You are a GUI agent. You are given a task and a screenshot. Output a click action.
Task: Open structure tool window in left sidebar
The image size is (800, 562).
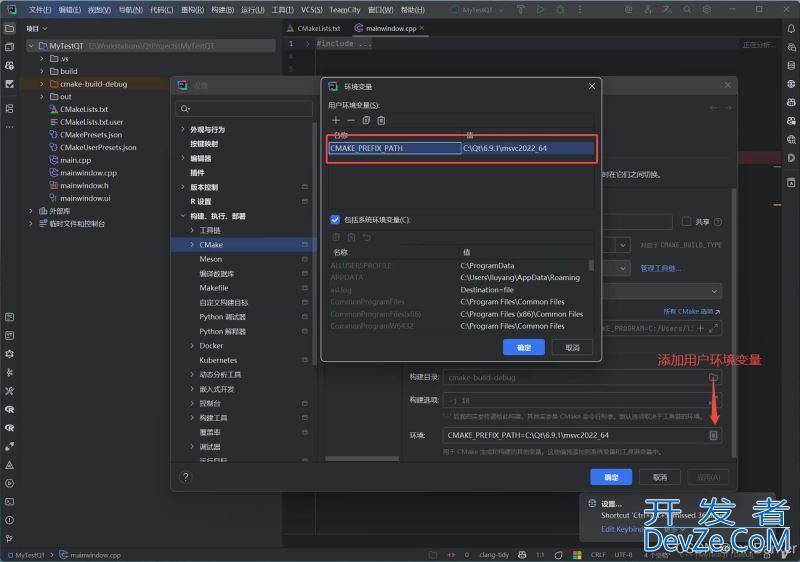coord(10,109)
